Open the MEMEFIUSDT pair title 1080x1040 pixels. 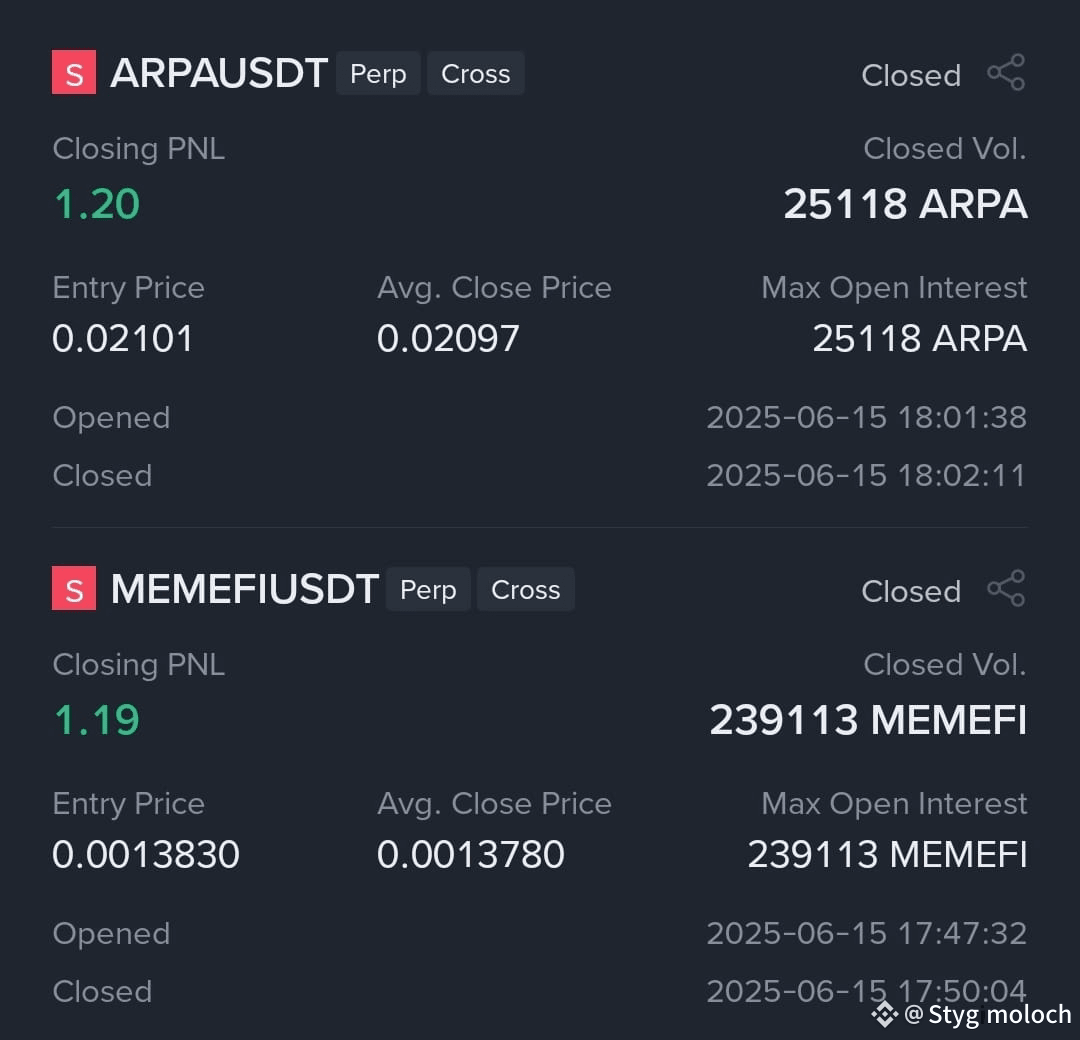(x=245, y=589)
